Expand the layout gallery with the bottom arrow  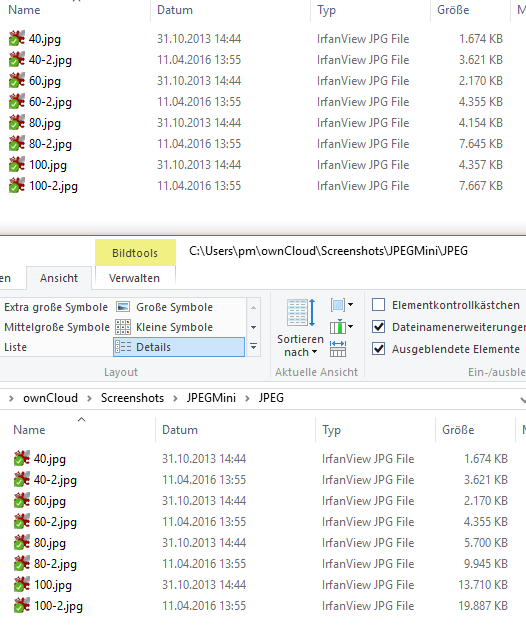click(253, 347)
